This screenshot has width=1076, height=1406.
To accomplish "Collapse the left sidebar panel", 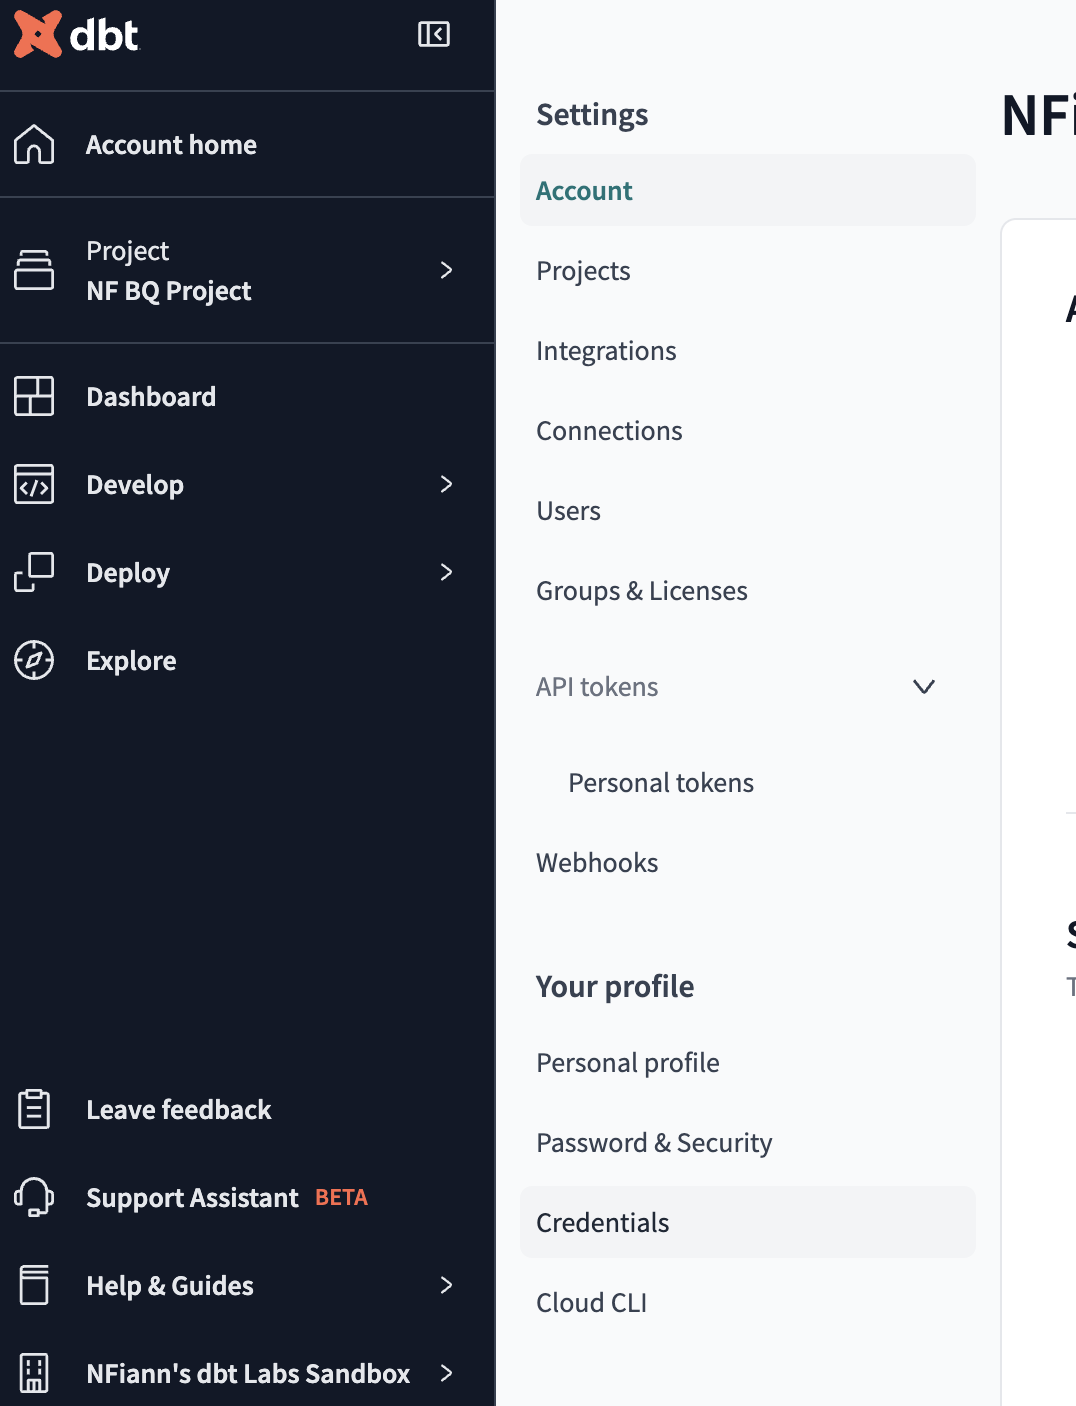I will pos(433,33).
